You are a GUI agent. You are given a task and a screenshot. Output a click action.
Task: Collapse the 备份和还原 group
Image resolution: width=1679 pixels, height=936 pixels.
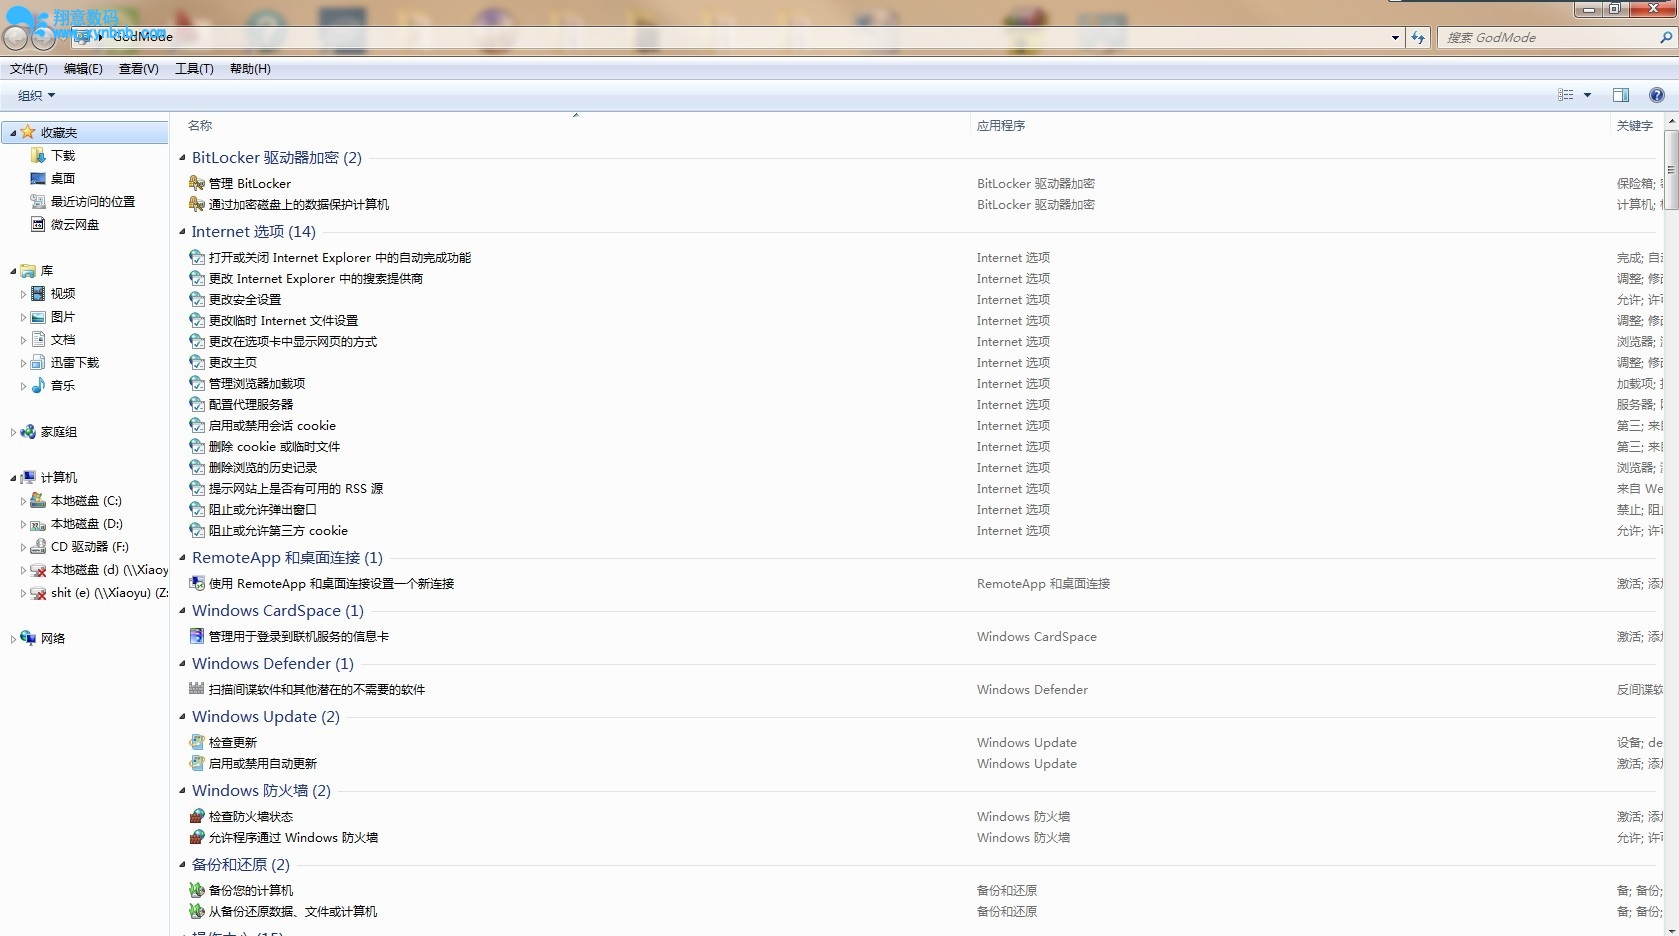[182, 864]
